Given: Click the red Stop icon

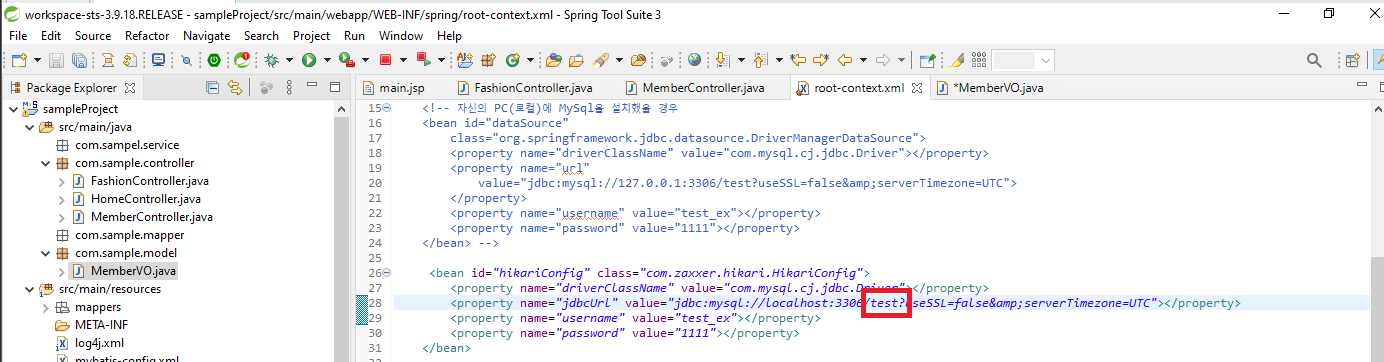Looking at the screenshot, I should click(385, 60).
